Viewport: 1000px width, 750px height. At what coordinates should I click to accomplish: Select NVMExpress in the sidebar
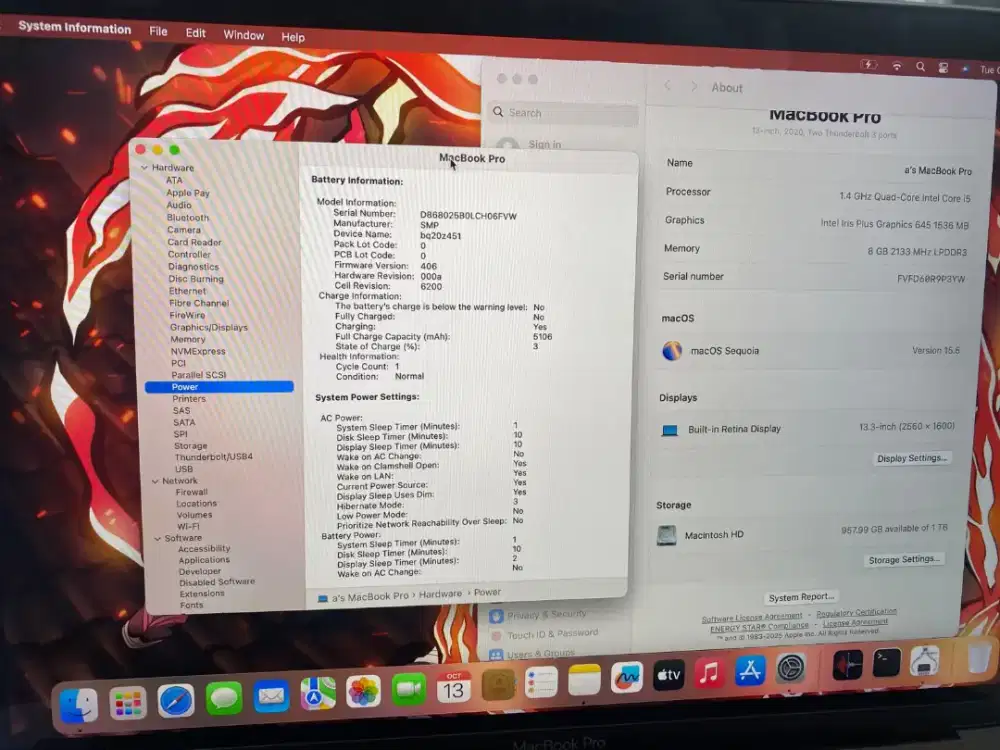point(198,351)
